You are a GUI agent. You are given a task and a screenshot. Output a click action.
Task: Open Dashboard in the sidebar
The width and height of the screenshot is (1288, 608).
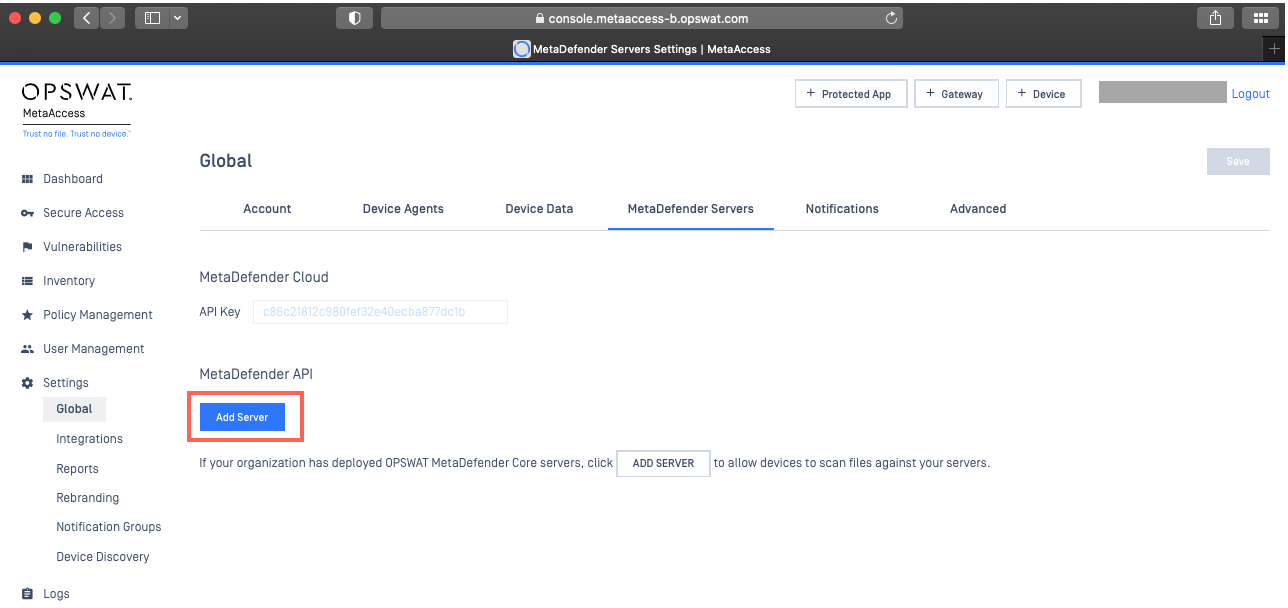point(73,179)
